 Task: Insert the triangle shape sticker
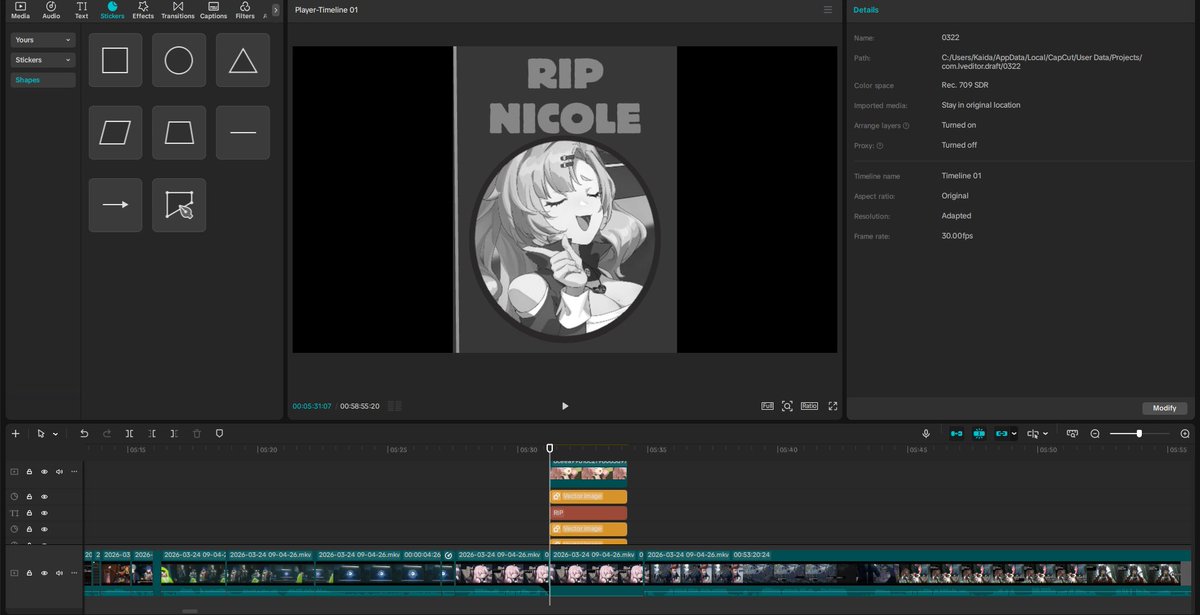point(243,60)
